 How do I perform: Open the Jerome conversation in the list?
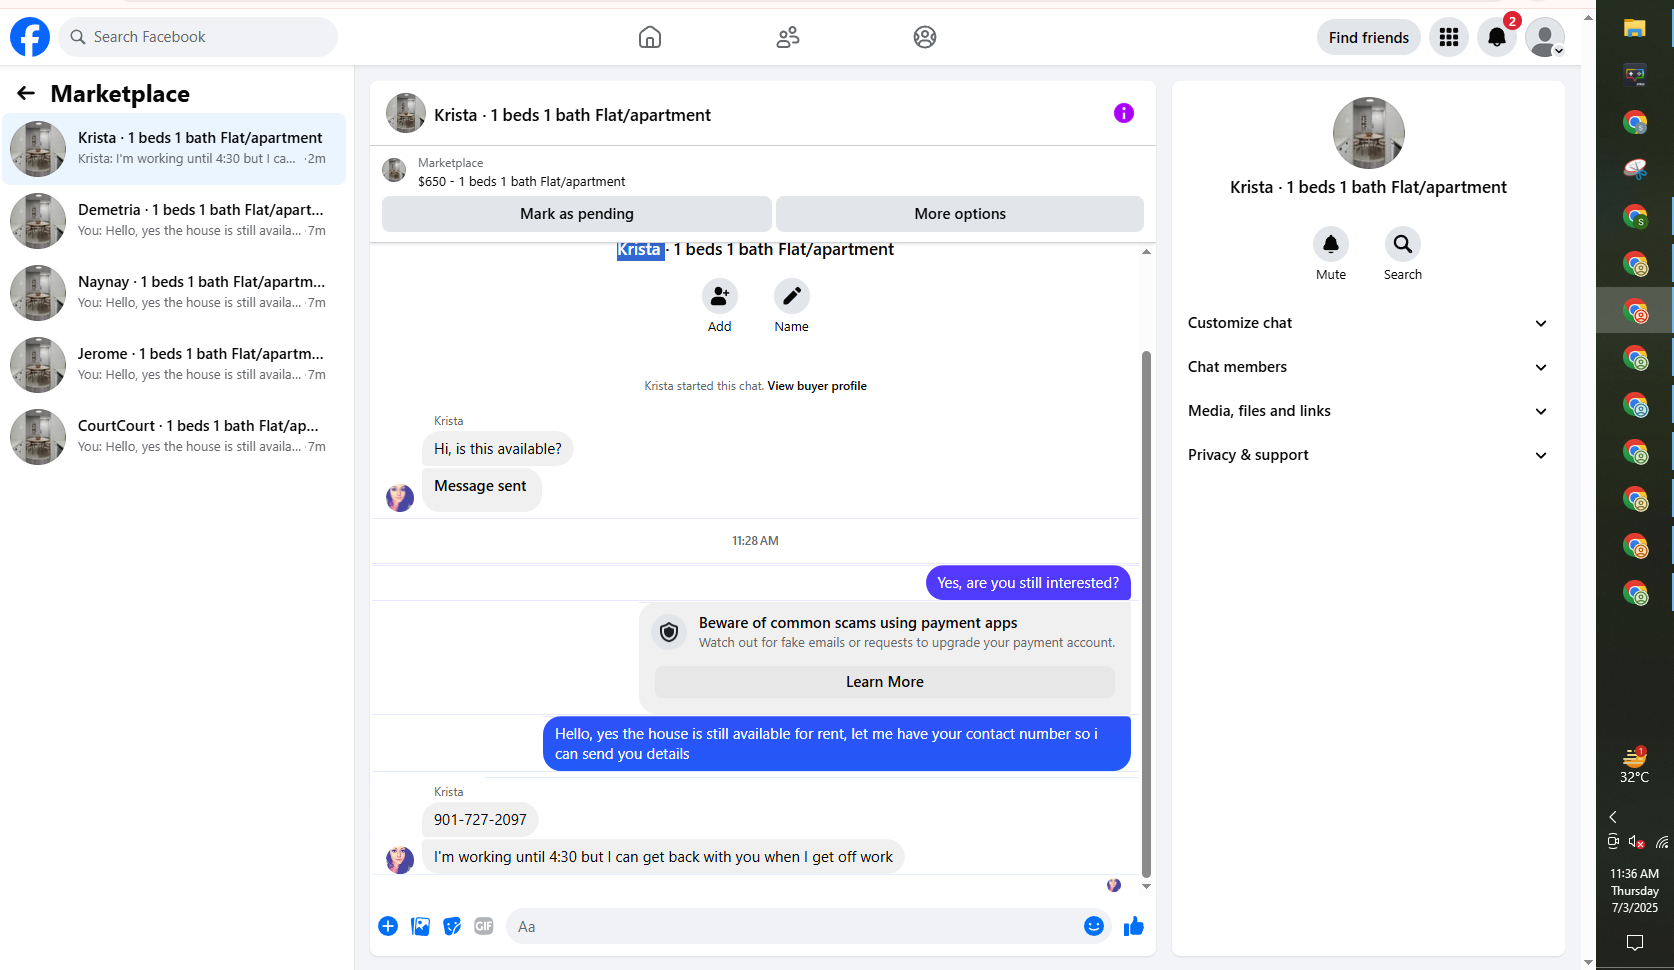(x=174, y=364)
